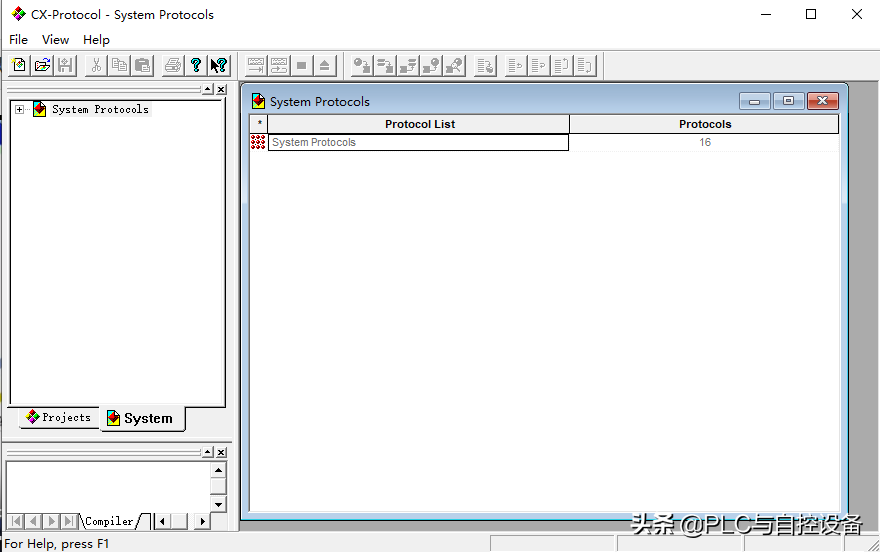
Task: Select the System Protocols list entry field
Action: (x=418, y=142)
